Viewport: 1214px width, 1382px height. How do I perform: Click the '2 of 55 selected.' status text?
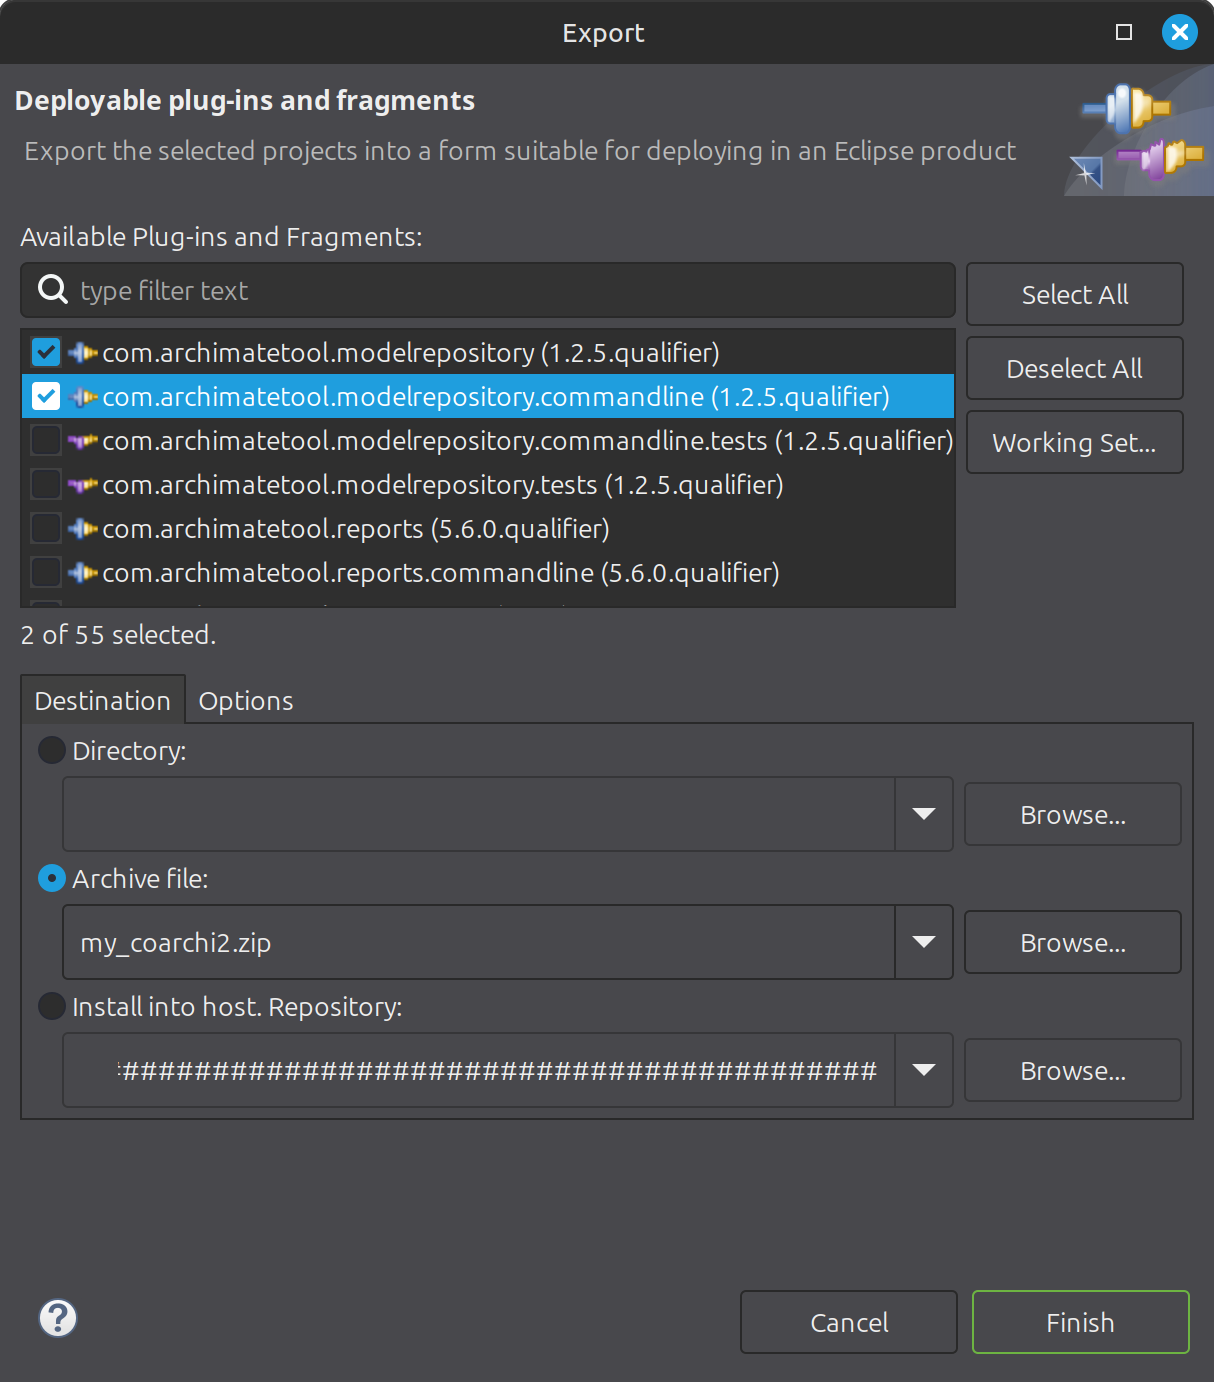pos(118,635)
